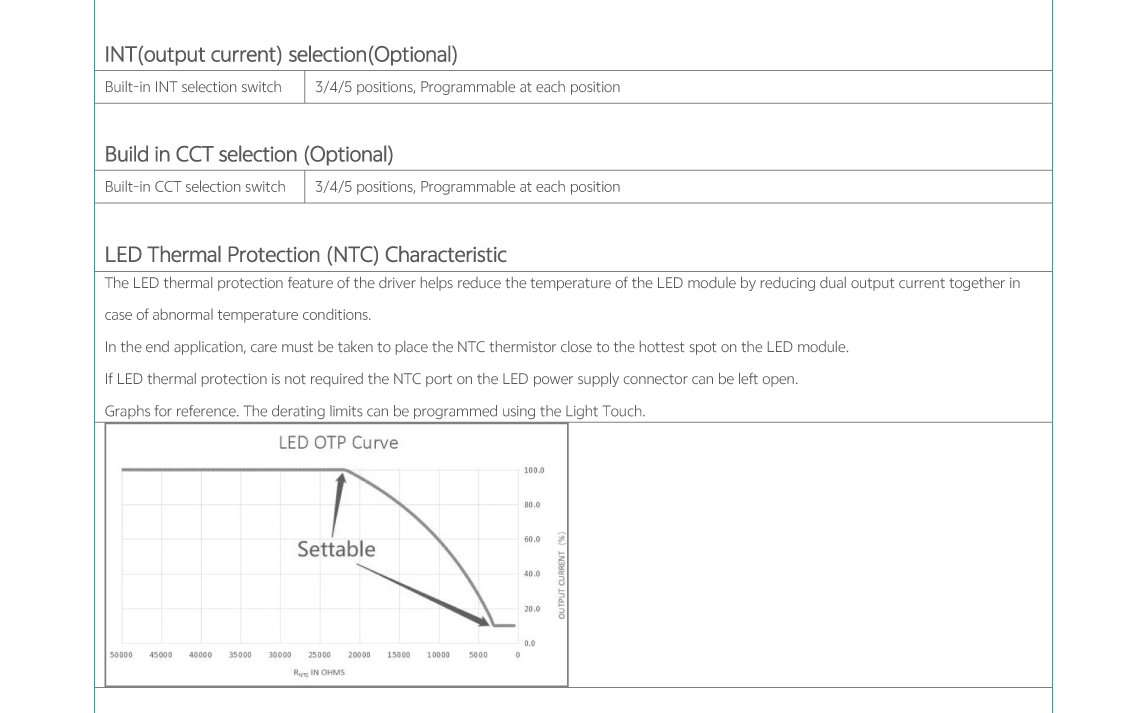Click the line about leaving NTC port open
Screen dimensions: 1145x713
451,379
